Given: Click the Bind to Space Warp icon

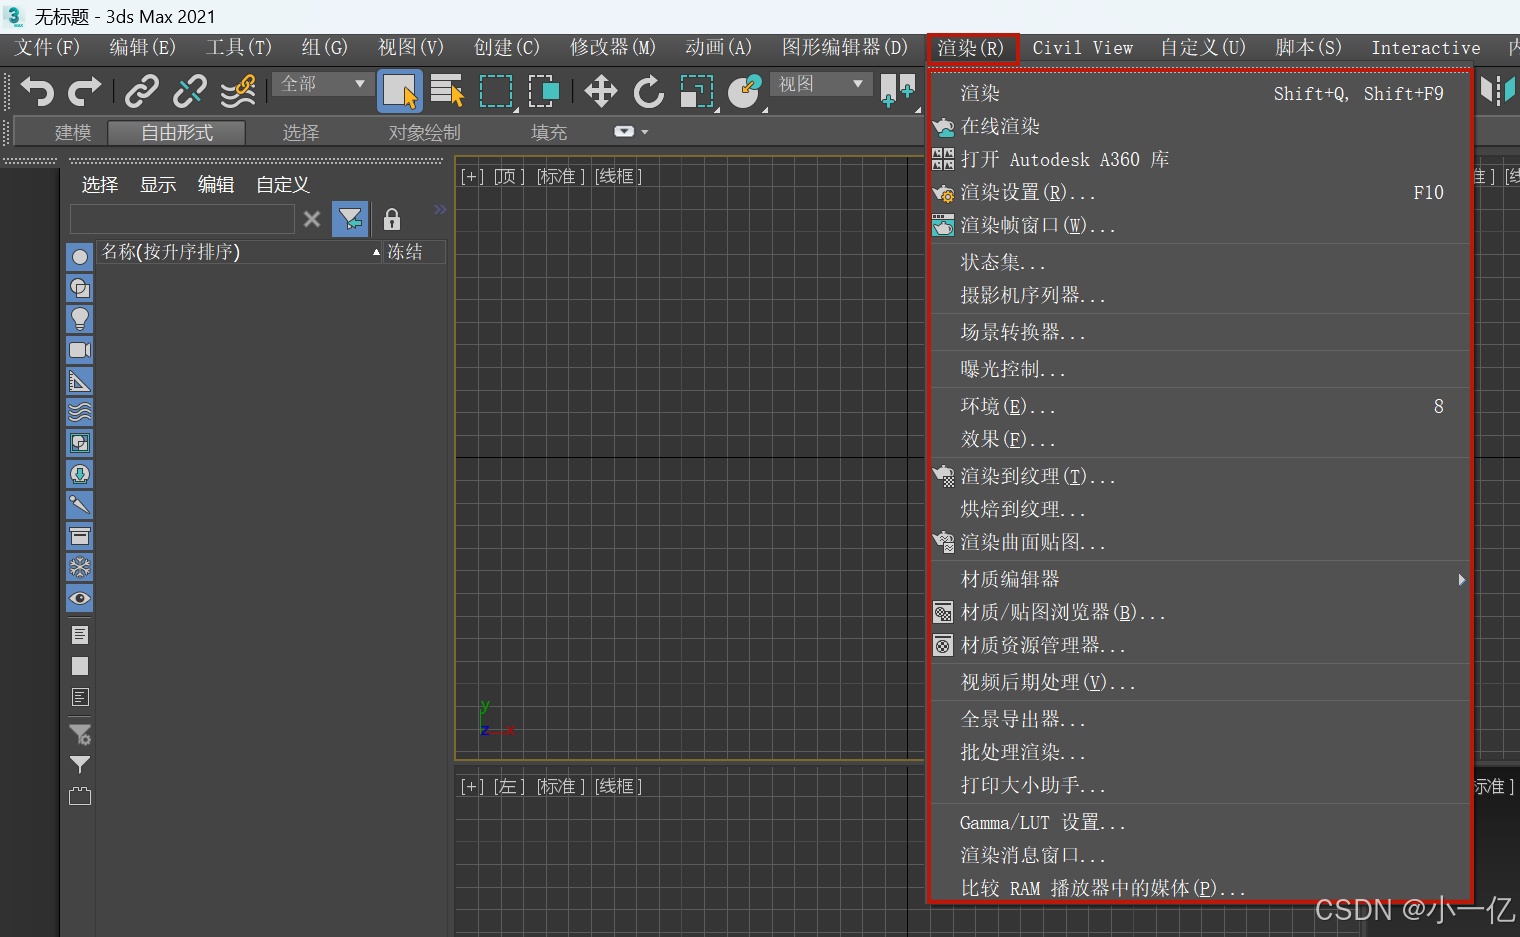Looking at the screenshot, I should tap(238, 91).
